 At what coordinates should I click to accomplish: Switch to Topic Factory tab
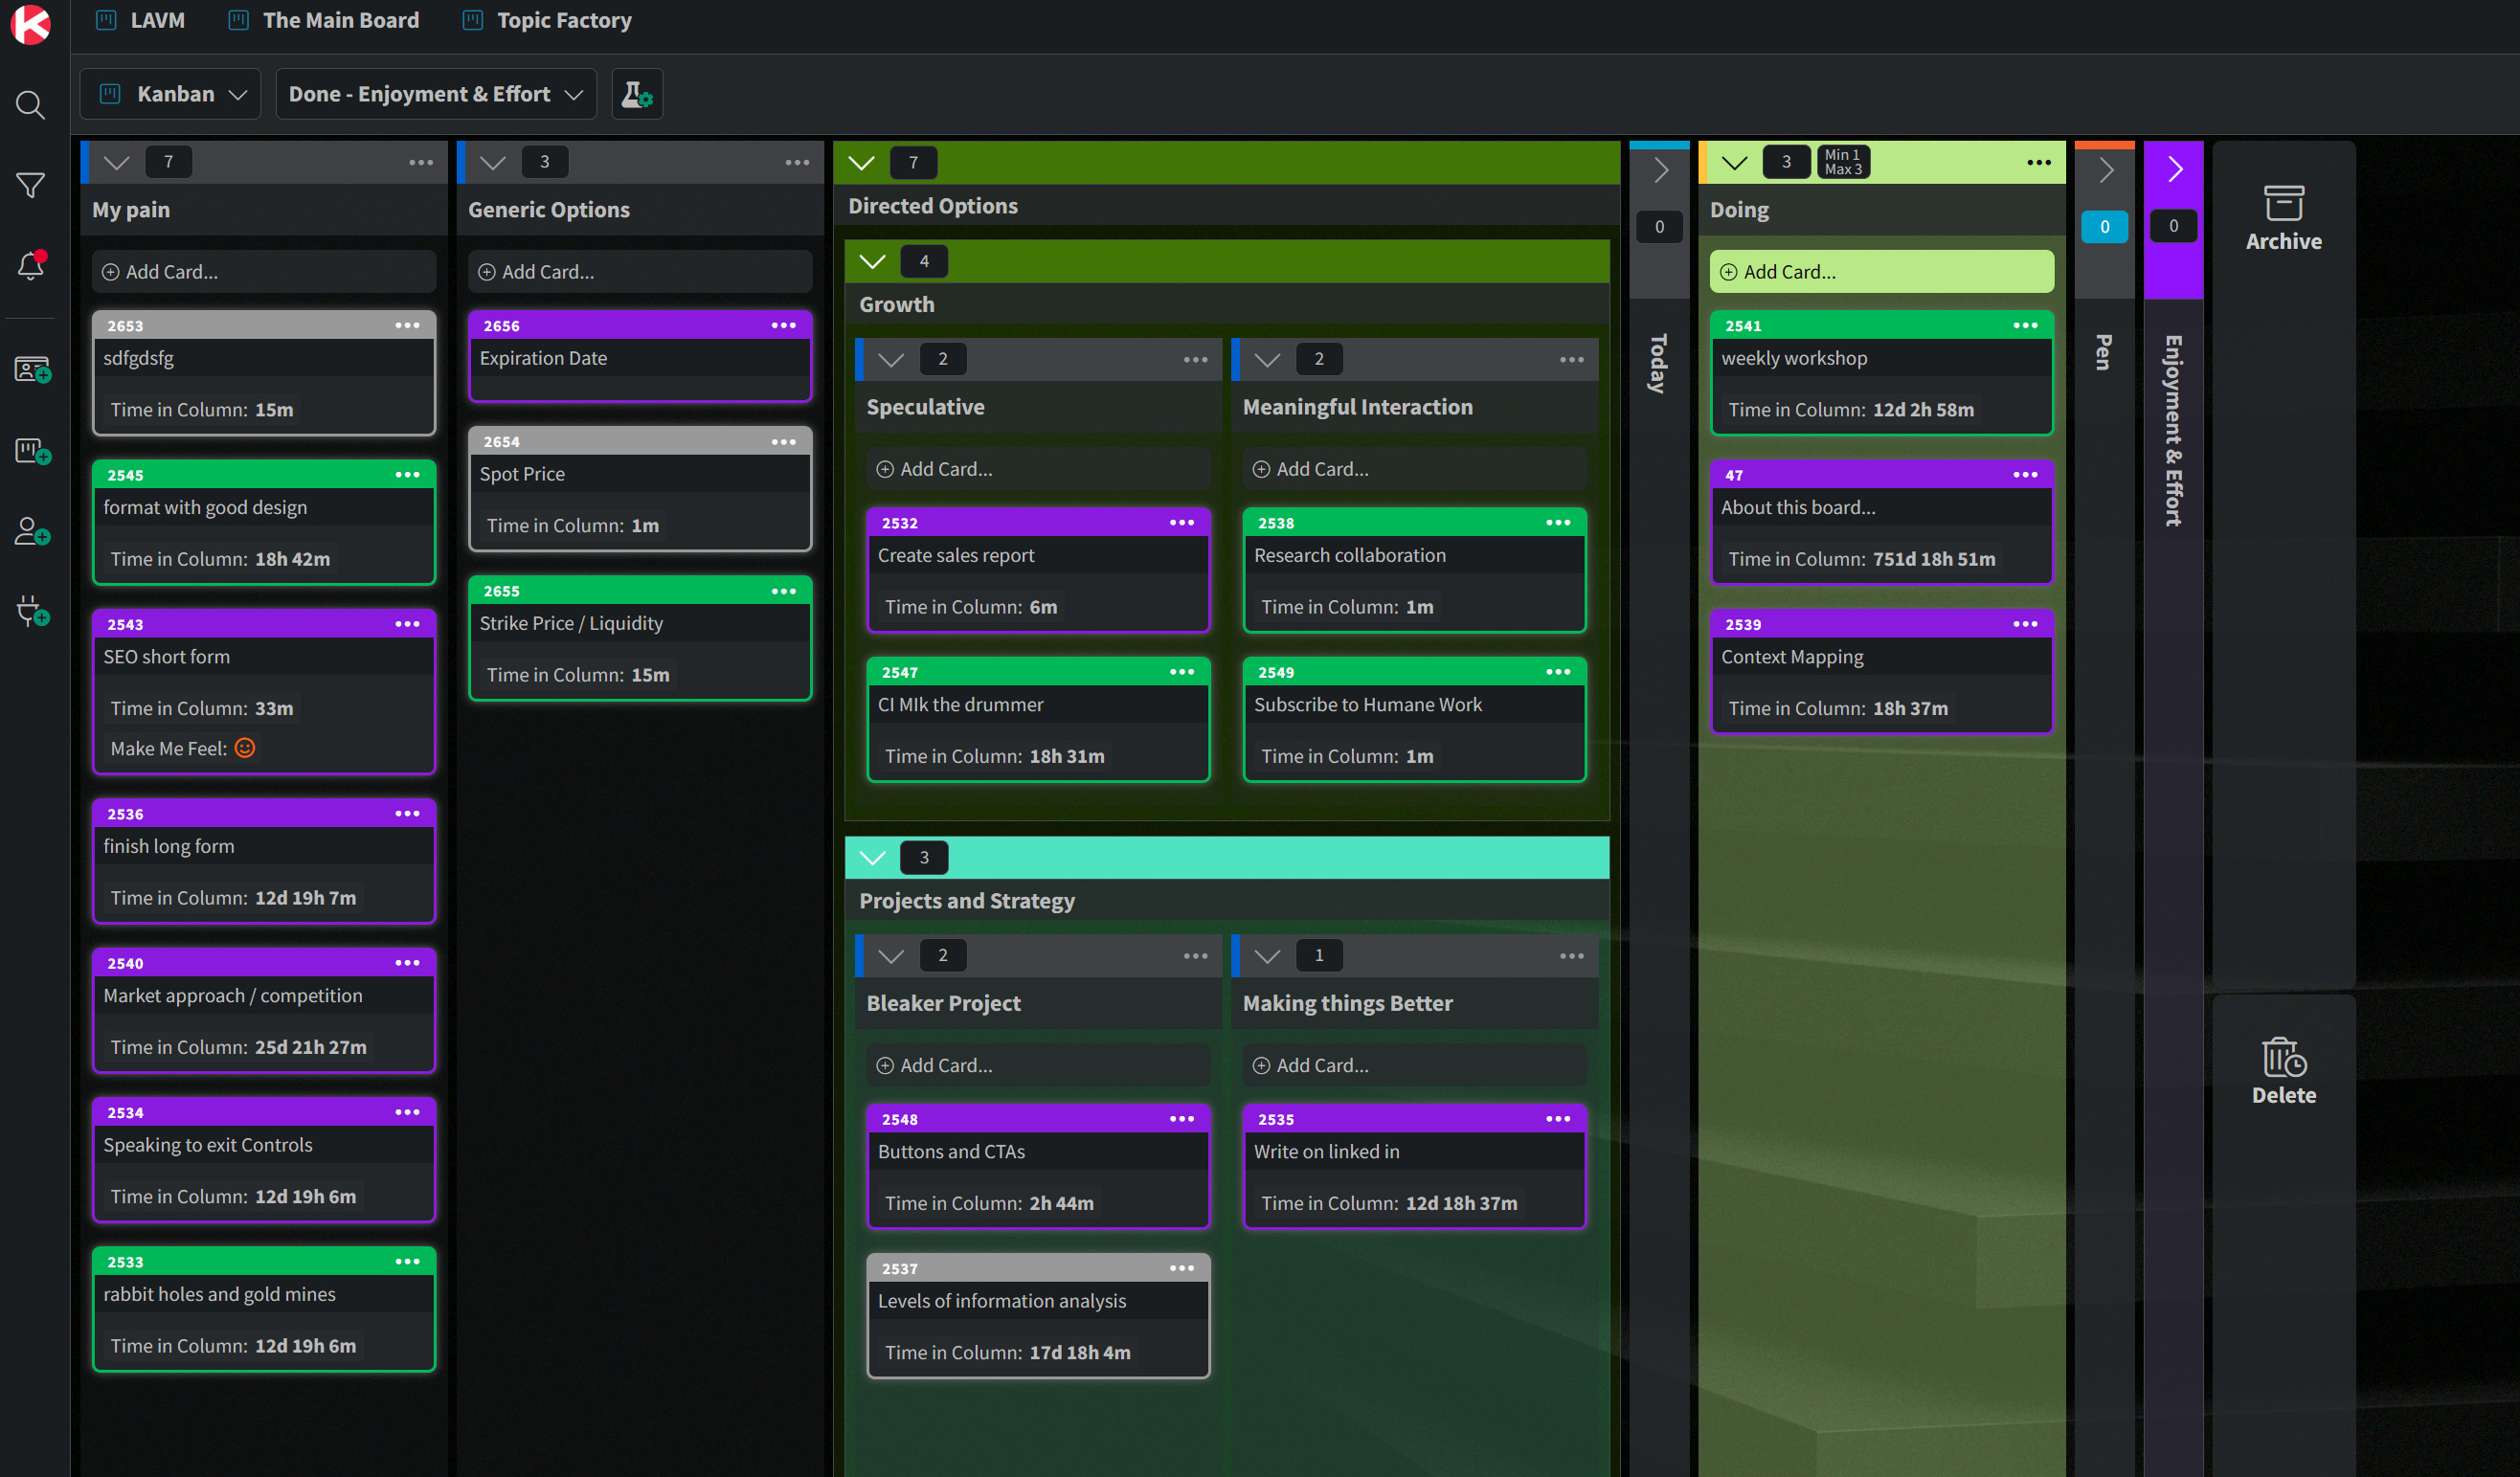pyautogui.click(x=563, y=20)
